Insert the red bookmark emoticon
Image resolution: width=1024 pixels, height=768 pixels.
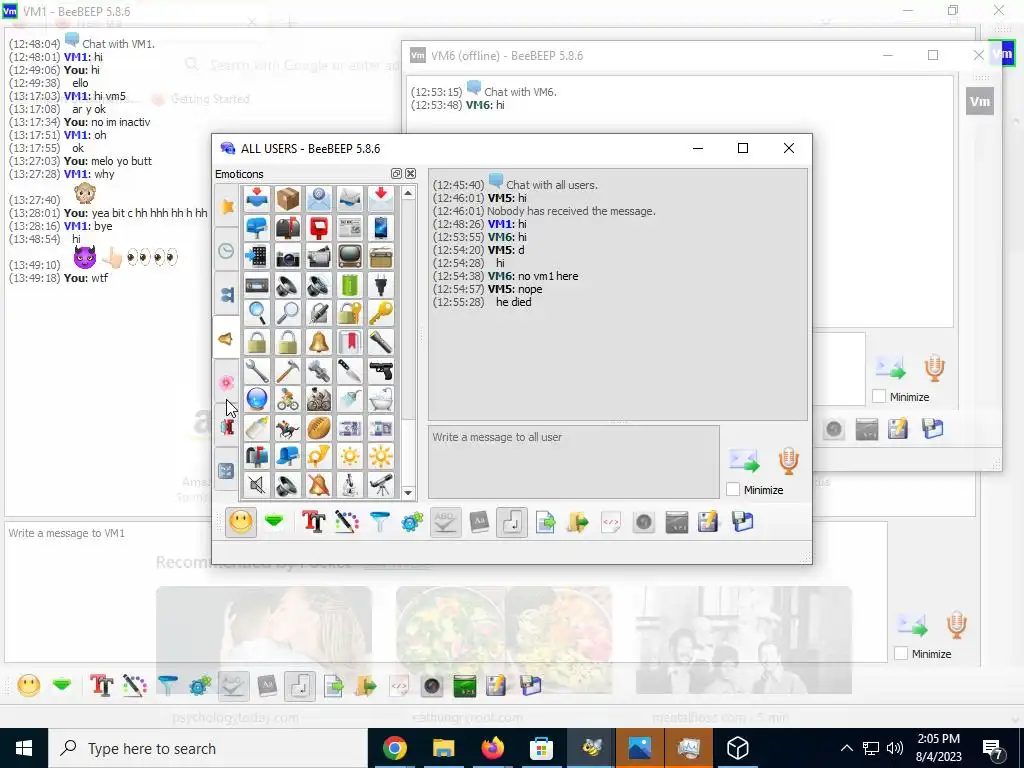click(349, 342)
